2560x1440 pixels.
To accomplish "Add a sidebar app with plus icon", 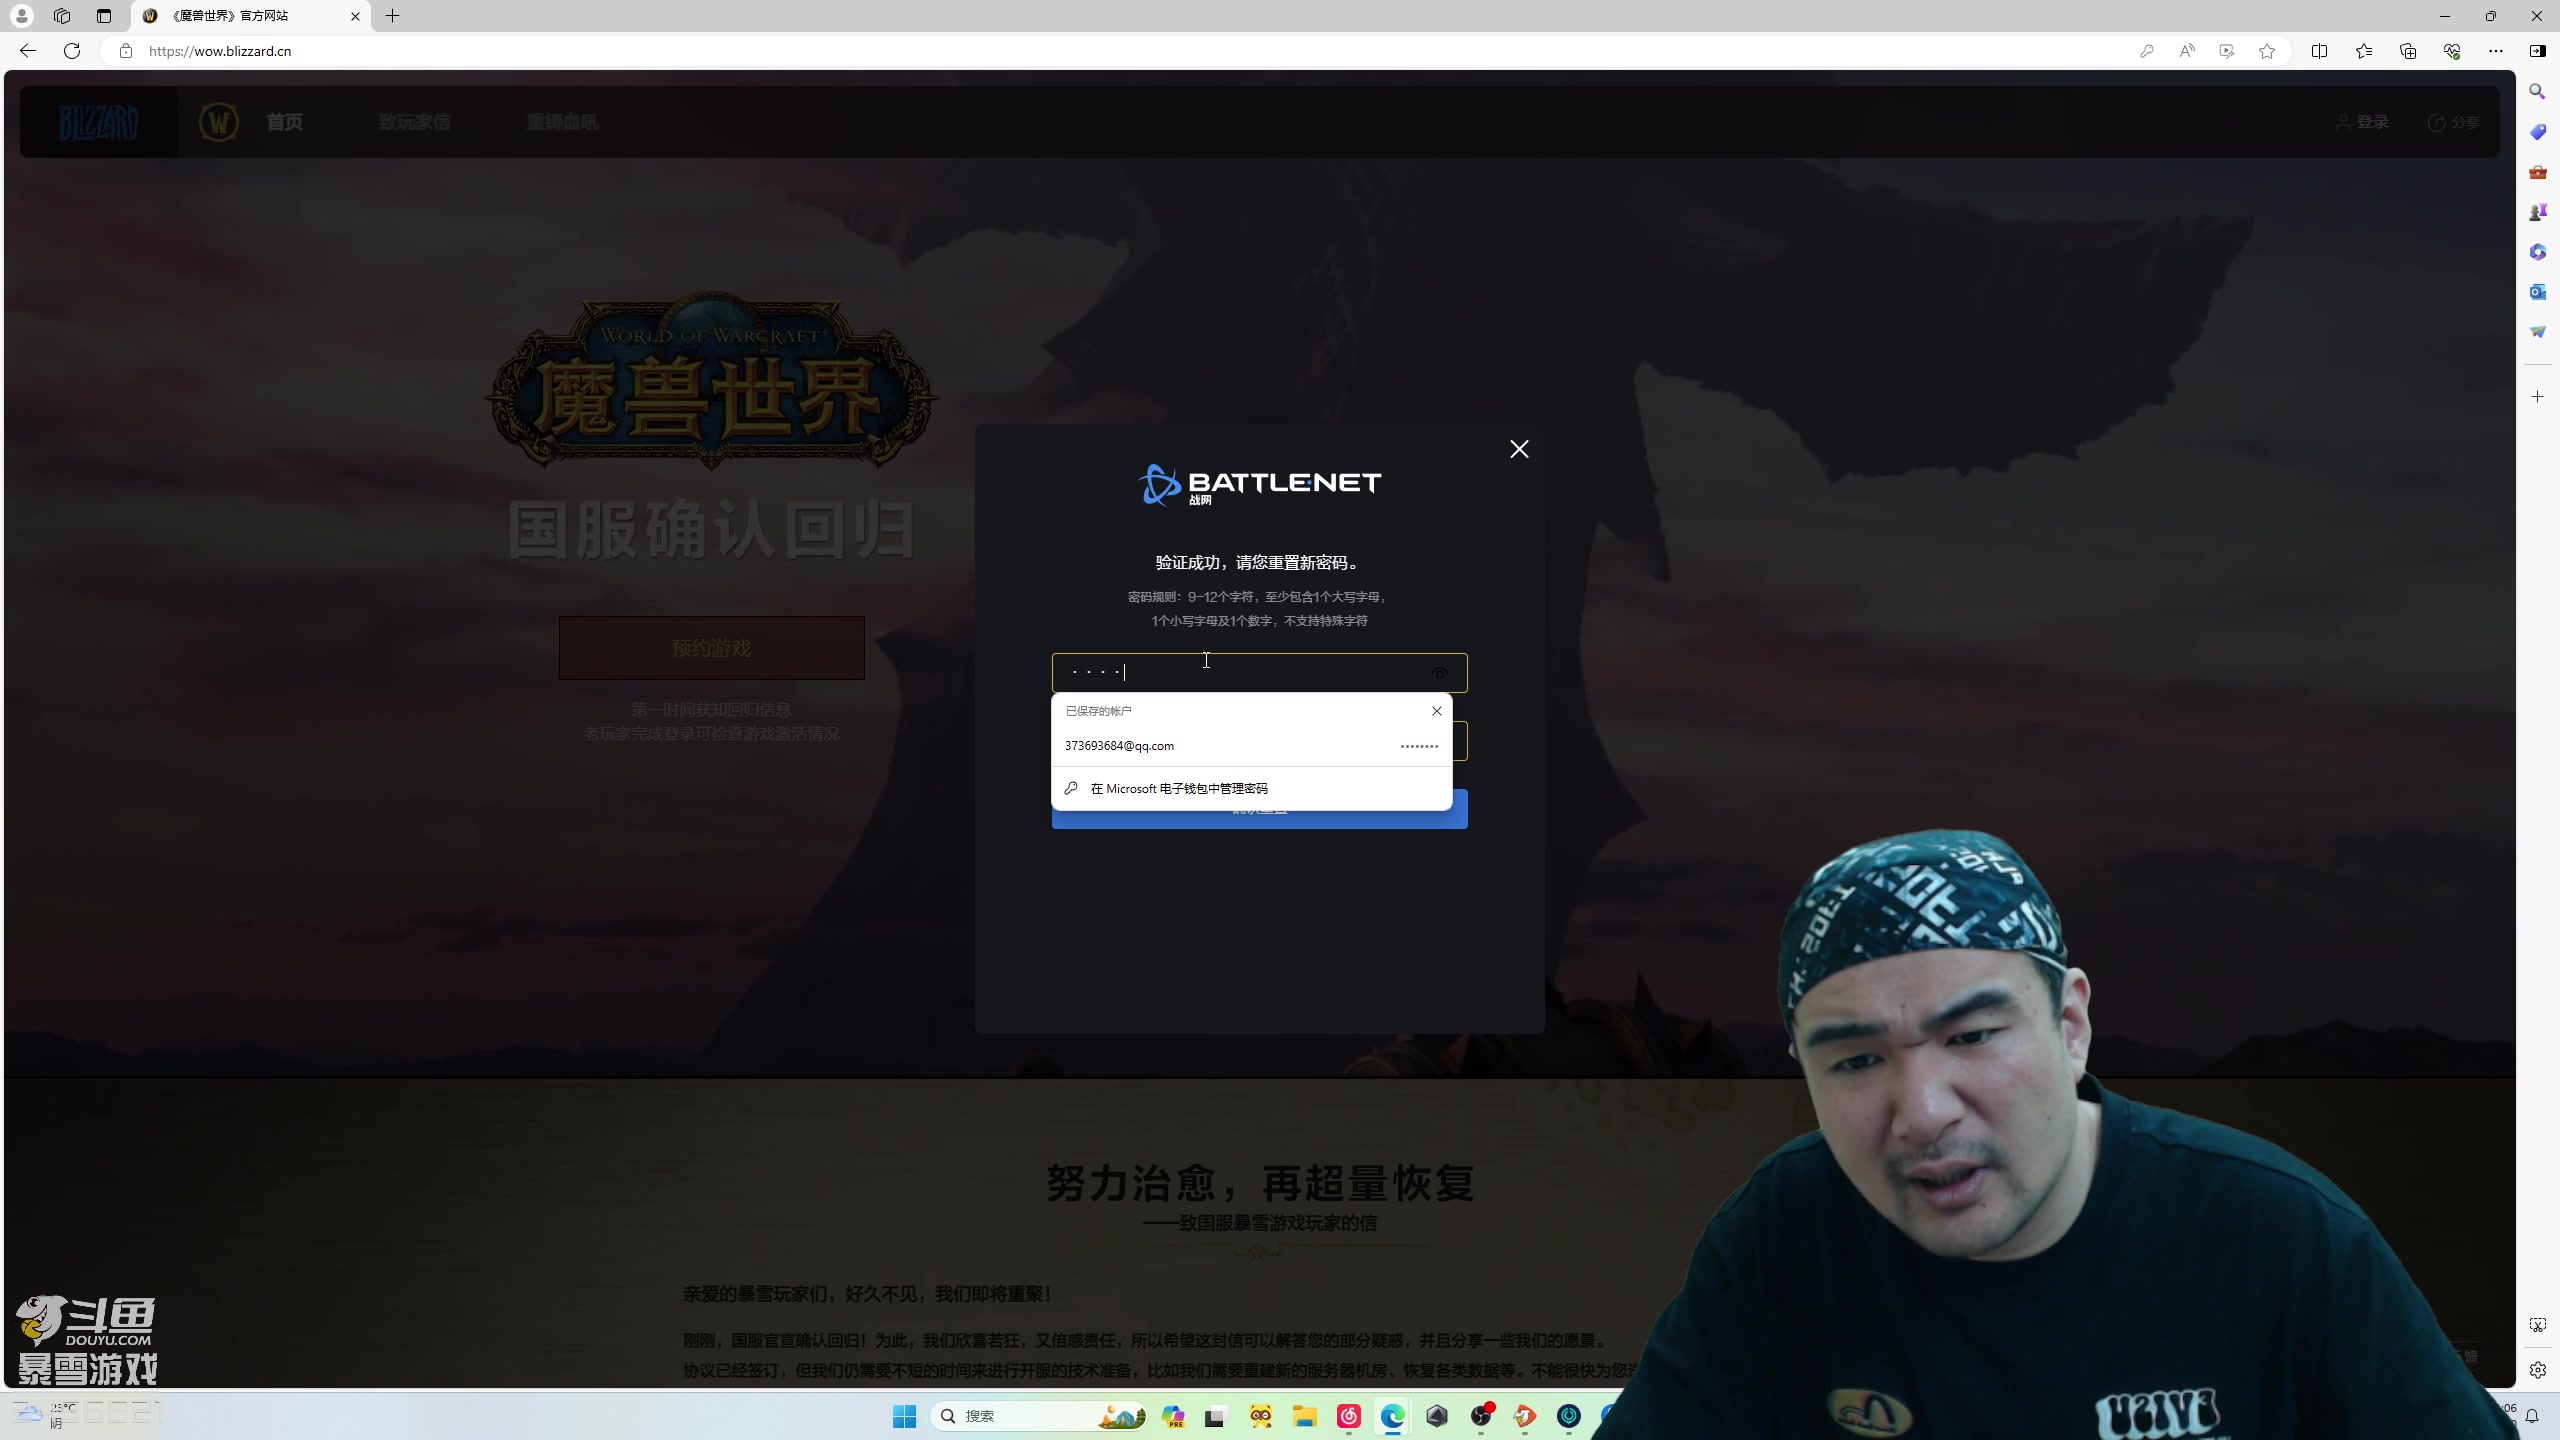I will [x=2538, y=397].
